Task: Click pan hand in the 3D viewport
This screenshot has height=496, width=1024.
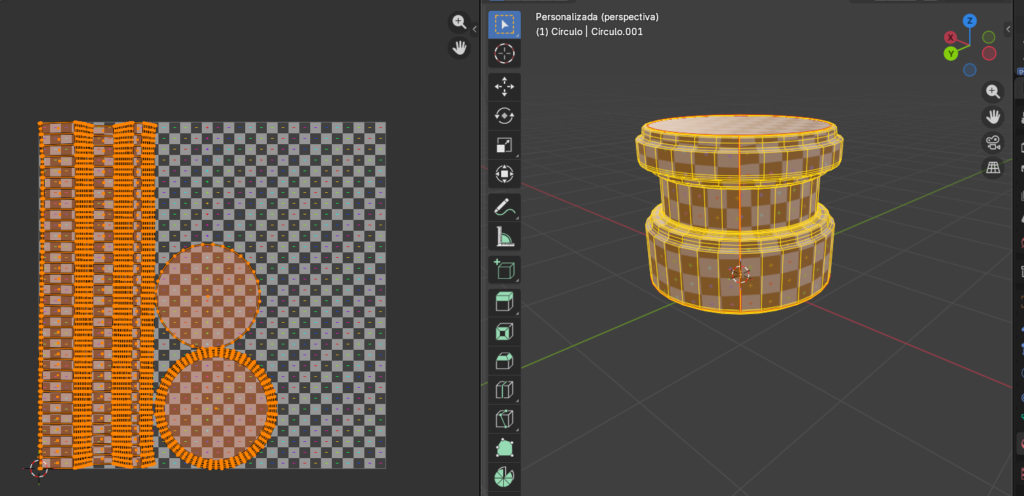Action: pyautogui.click(x=993, y=117)
